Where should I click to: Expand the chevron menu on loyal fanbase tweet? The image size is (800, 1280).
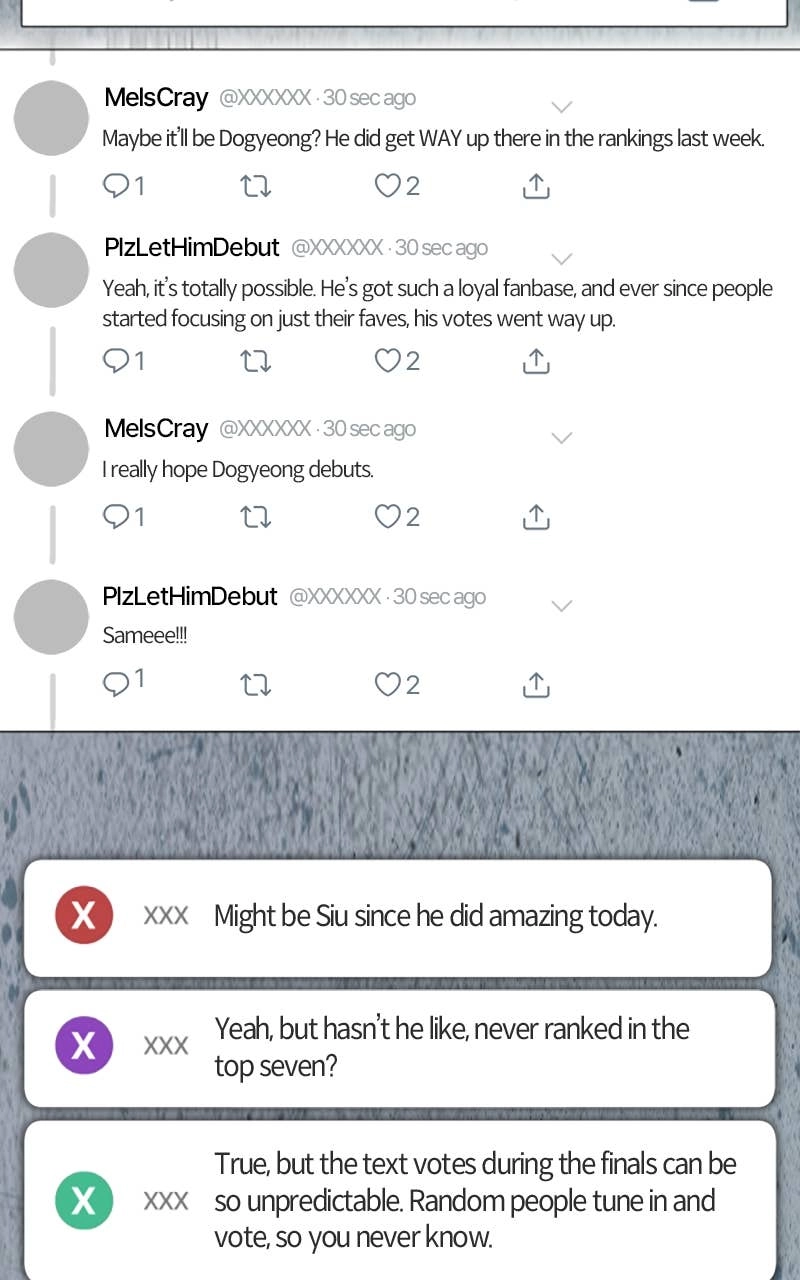[562, 259]
